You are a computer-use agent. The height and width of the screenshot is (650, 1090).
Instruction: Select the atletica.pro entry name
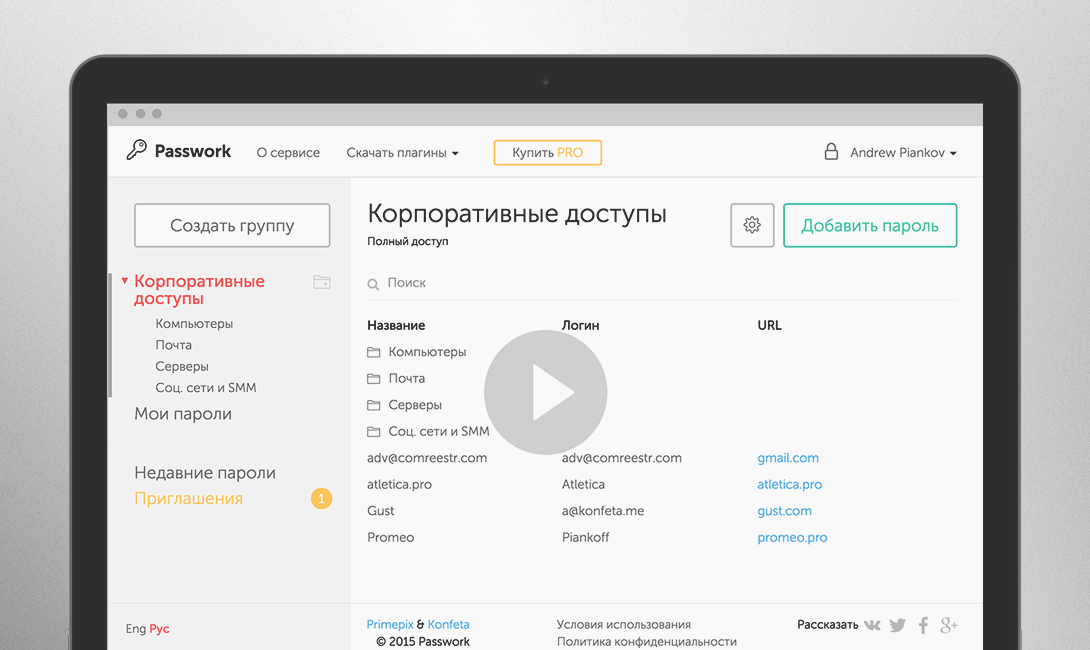(399, 485)
